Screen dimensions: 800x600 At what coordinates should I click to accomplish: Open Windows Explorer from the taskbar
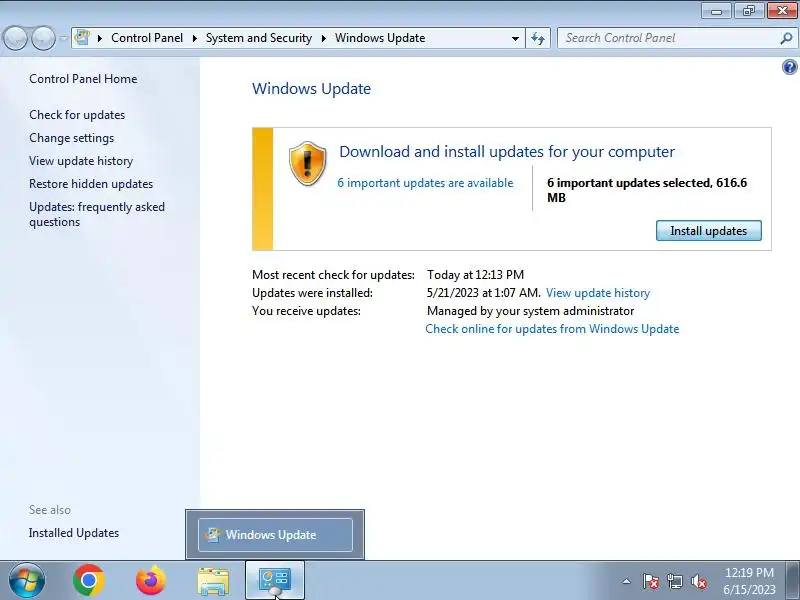point(213,581)
